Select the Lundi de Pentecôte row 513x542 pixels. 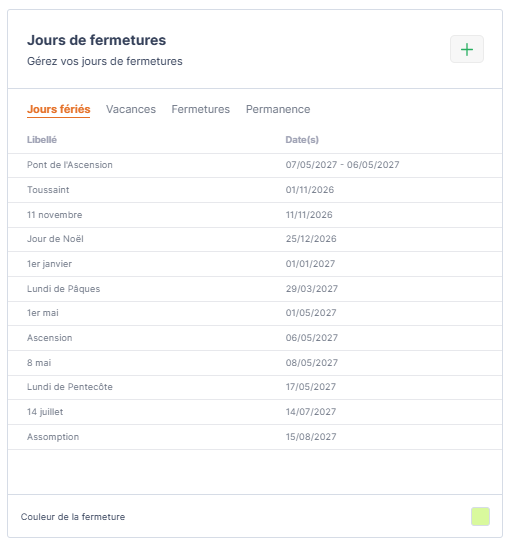click(255, 387)
